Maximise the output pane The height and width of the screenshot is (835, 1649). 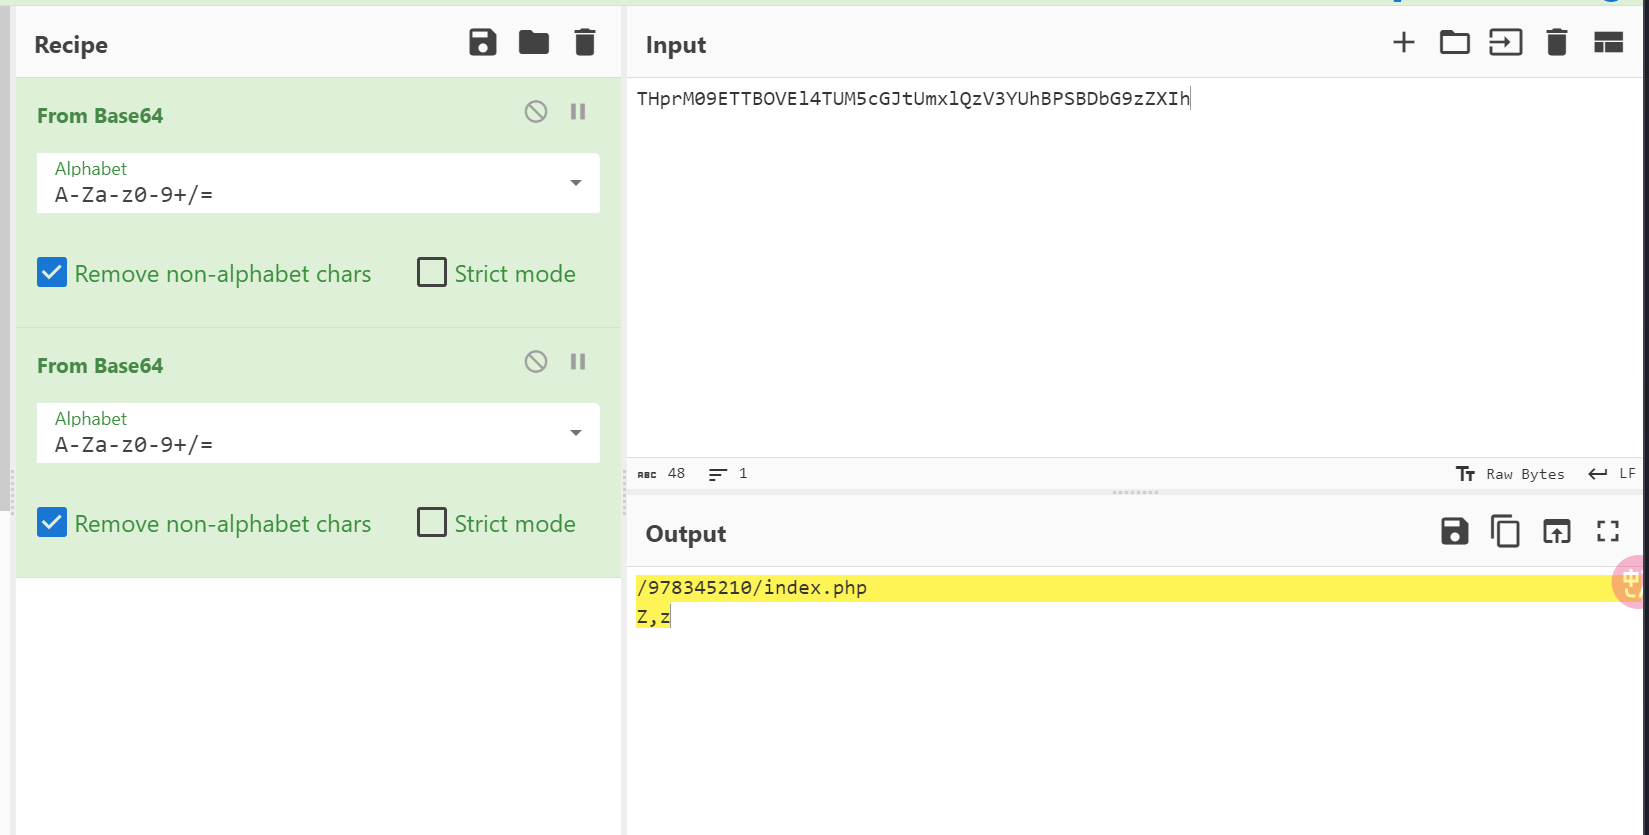(x=1607, y=532)
